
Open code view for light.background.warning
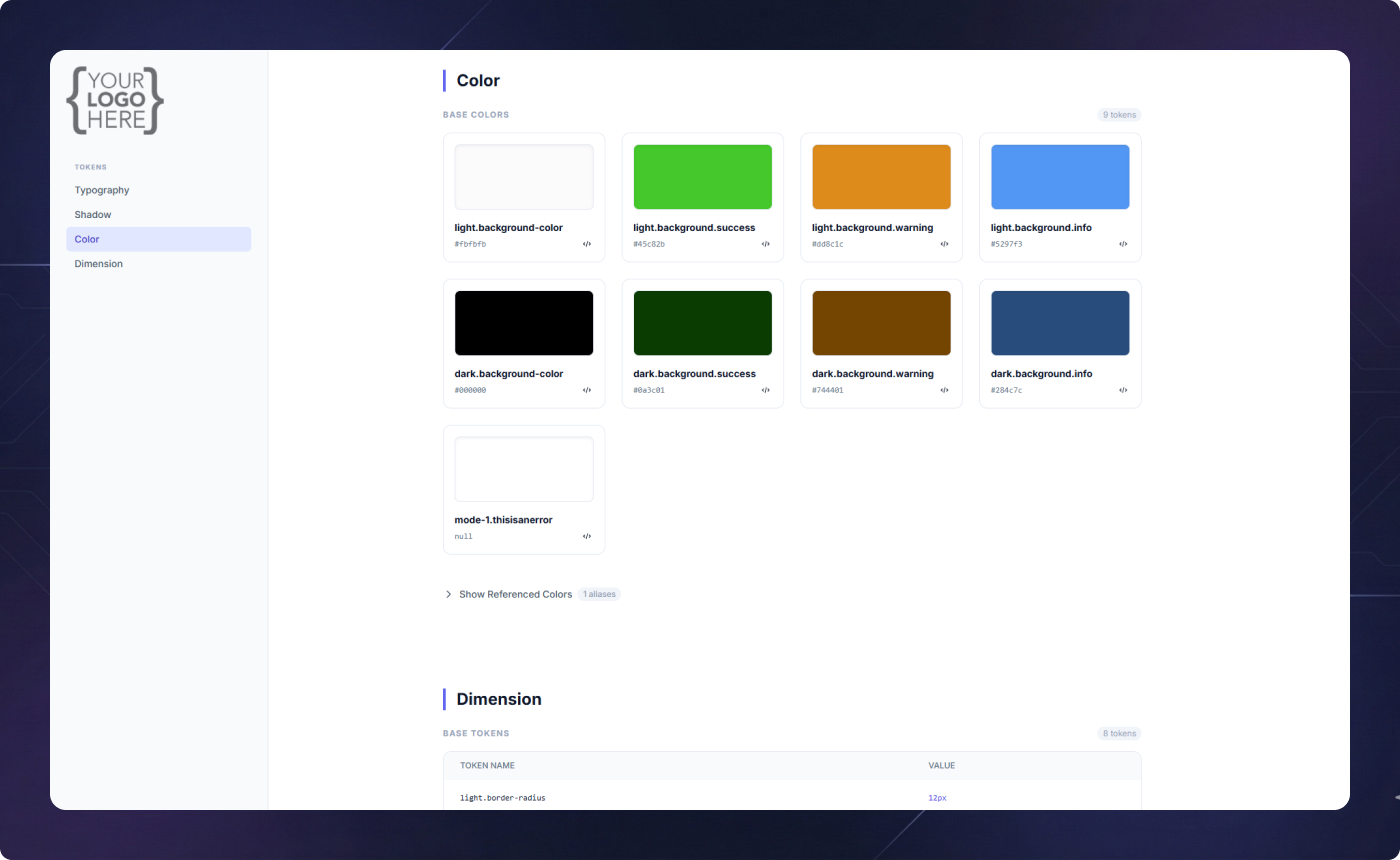(x=943, y=243)
